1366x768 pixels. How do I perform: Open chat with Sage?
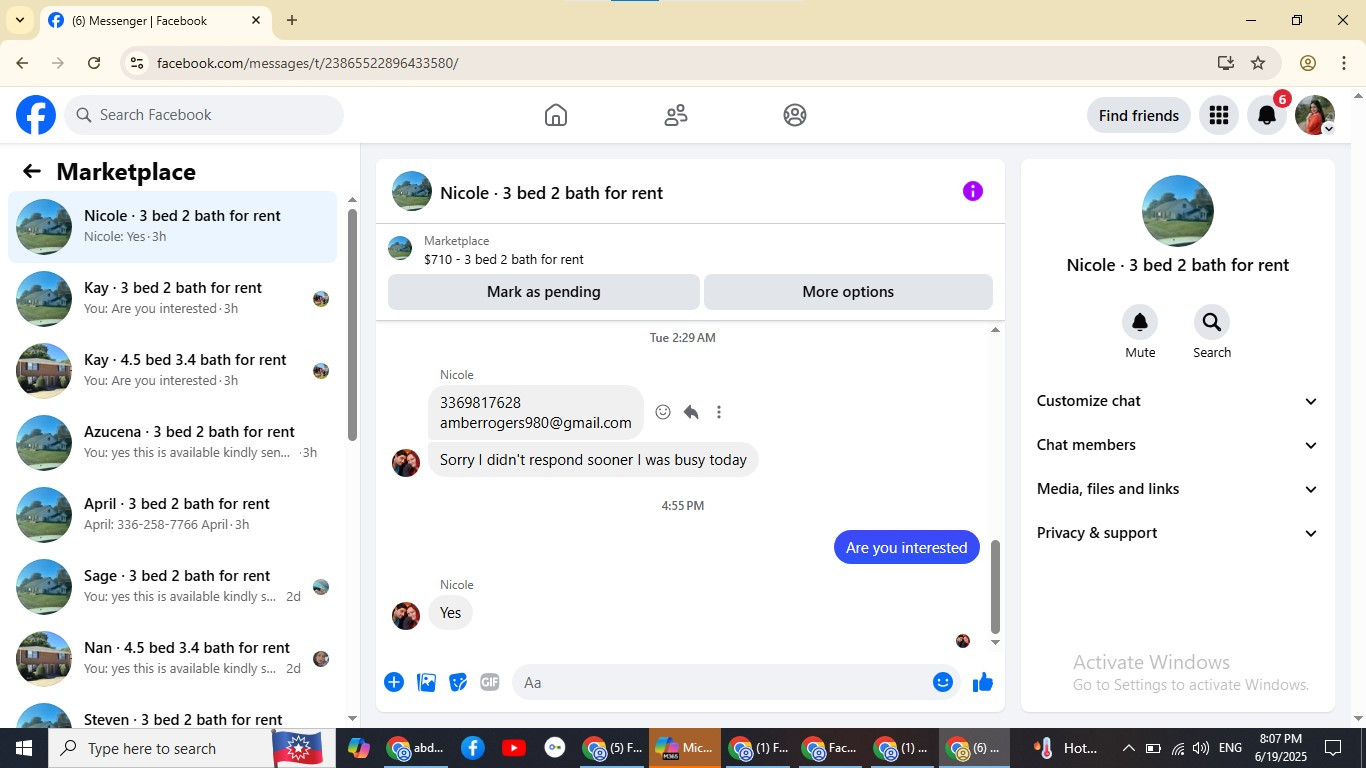pos(172,587)
